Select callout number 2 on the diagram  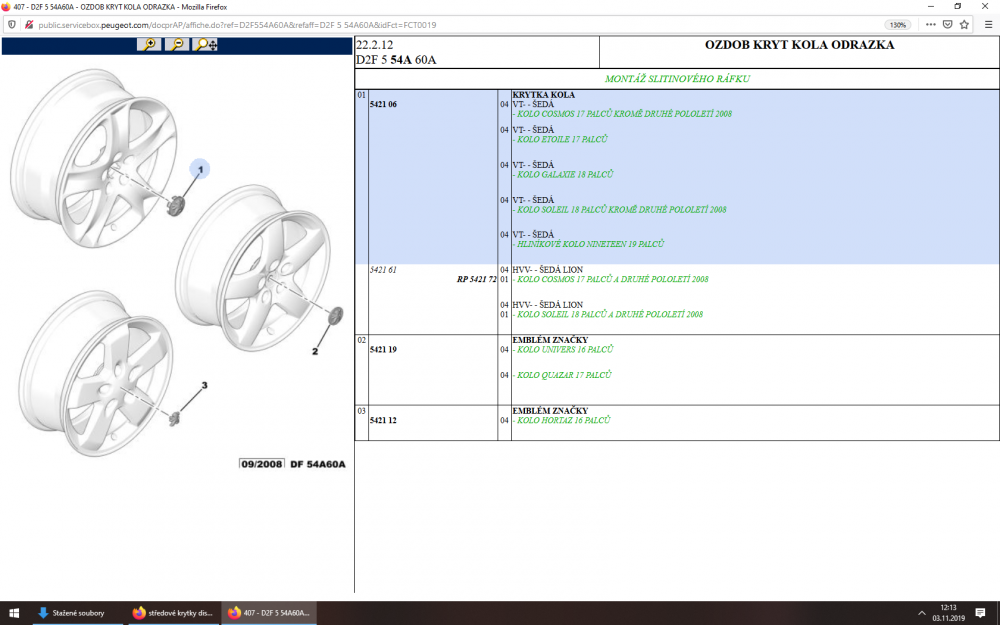pos(314,351)
